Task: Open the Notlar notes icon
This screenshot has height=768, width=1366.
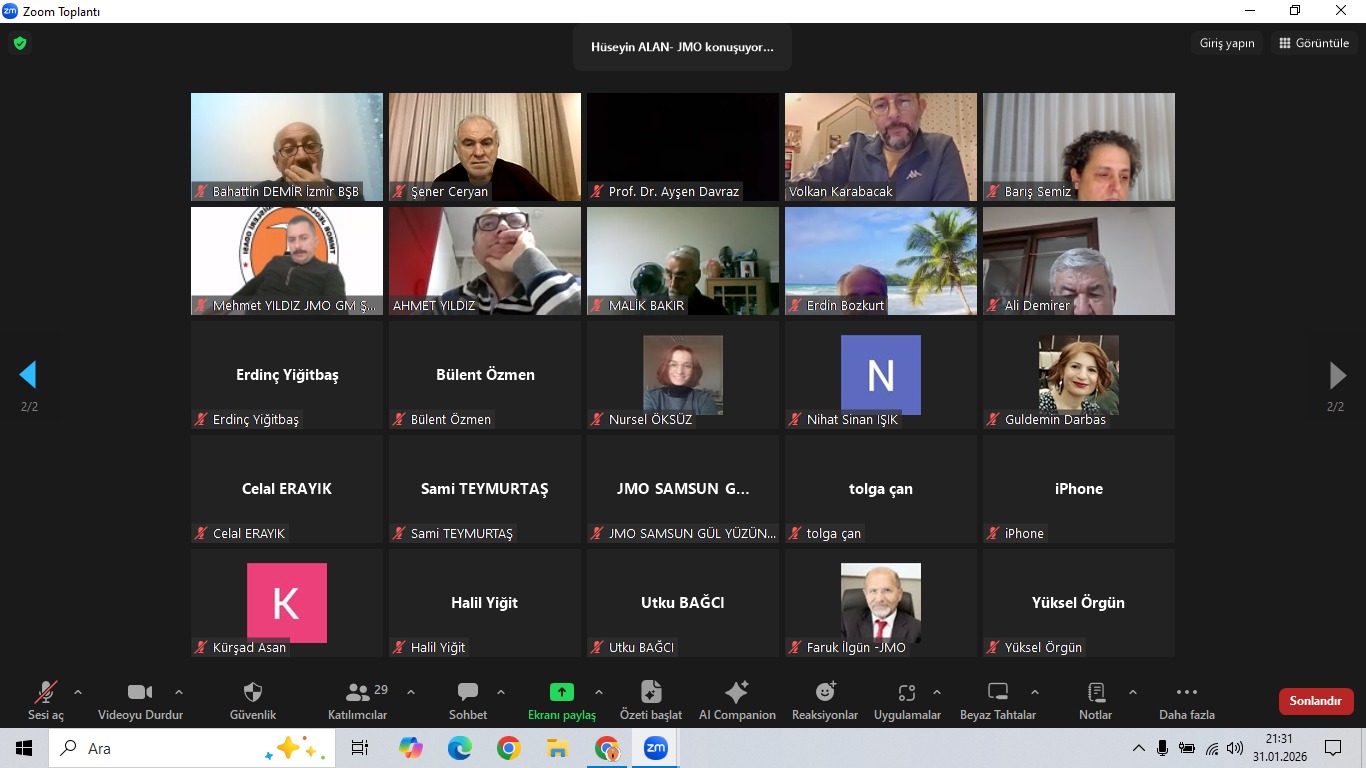Action: click(x=1095, y=693)
